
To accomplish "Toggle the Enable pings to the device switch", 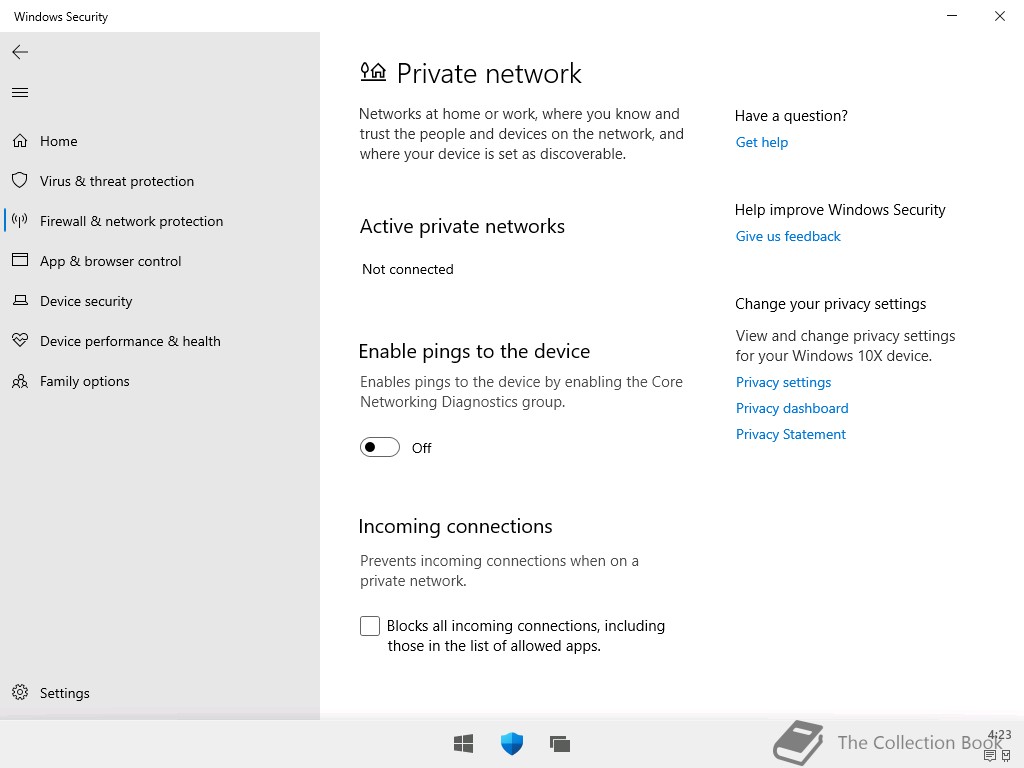I will pos(379,447).
